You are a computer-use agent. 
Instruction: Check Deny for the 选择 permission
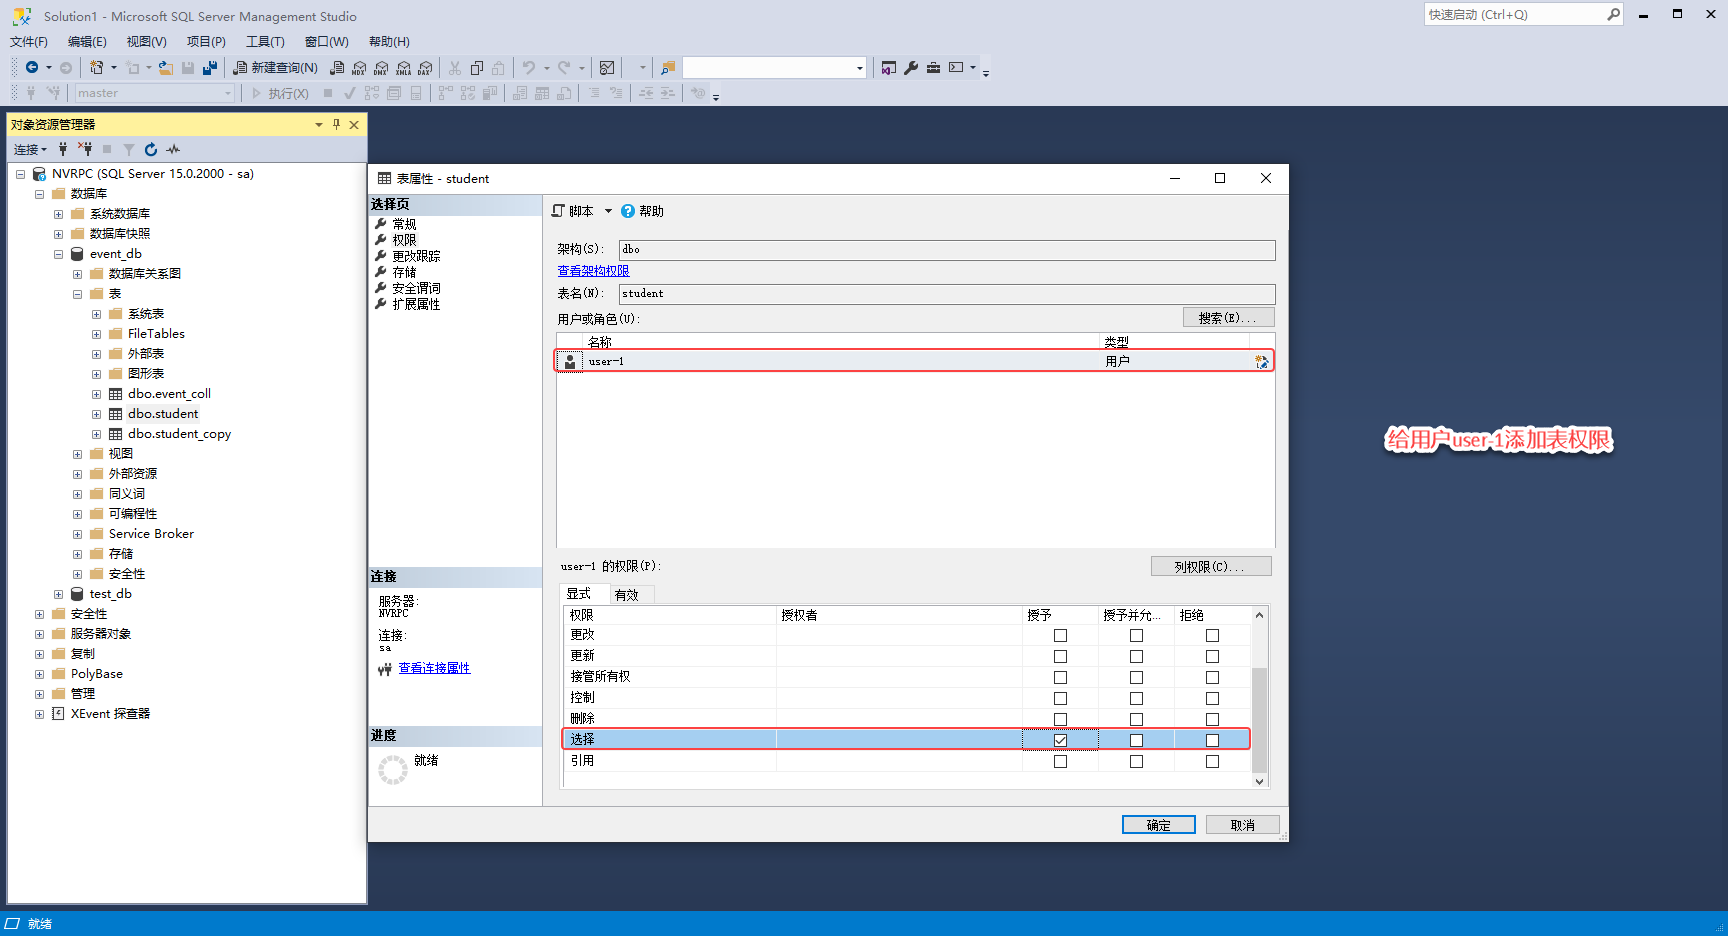[1212, 741]
